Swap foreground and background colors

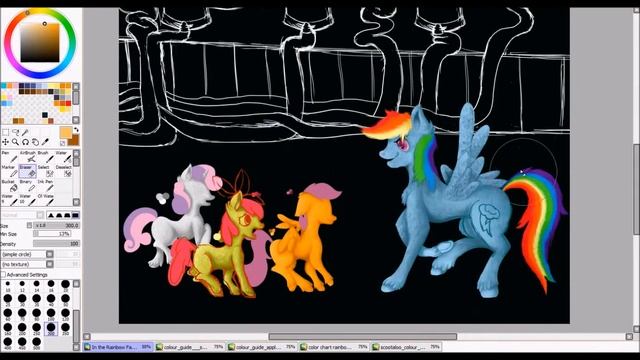pos(76,130)
